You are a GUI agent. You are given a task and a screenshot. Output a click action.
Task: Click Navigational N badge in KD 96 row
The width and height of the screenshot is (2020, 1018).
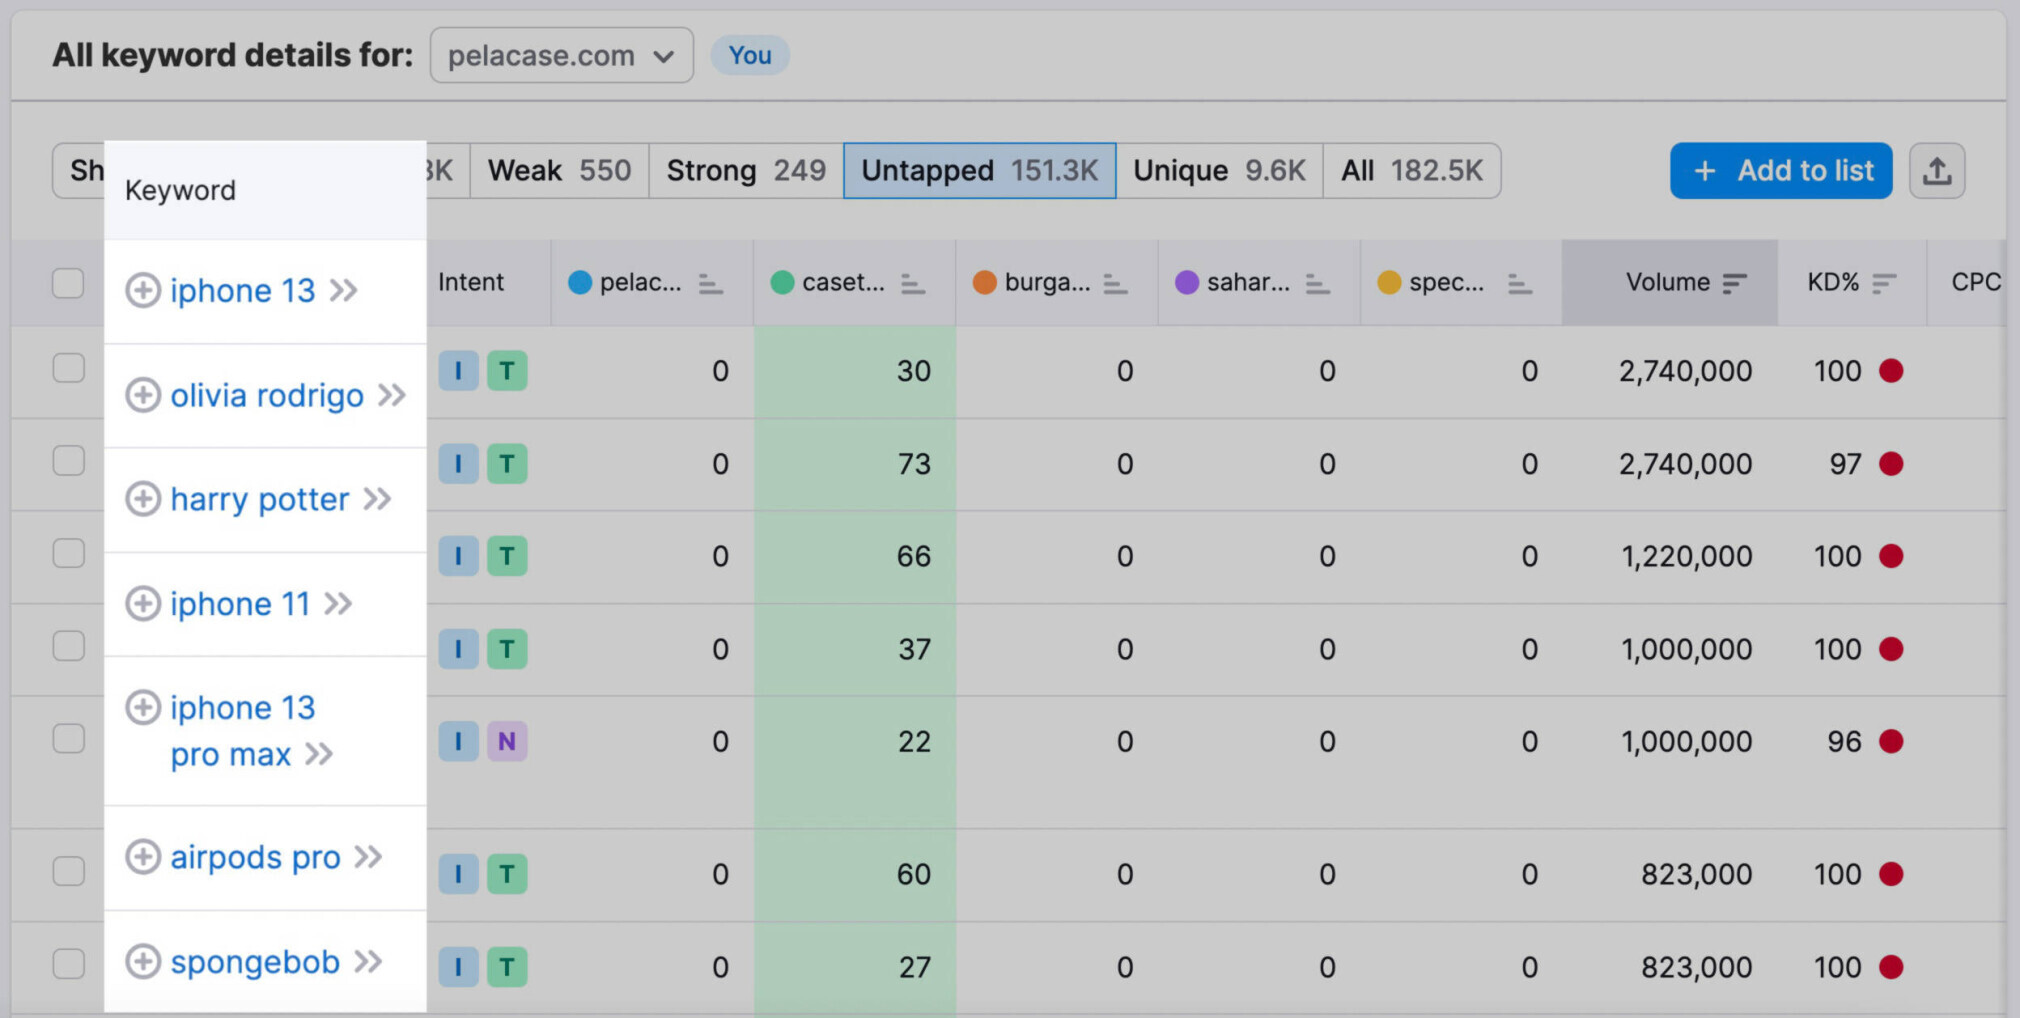point(507,741)
